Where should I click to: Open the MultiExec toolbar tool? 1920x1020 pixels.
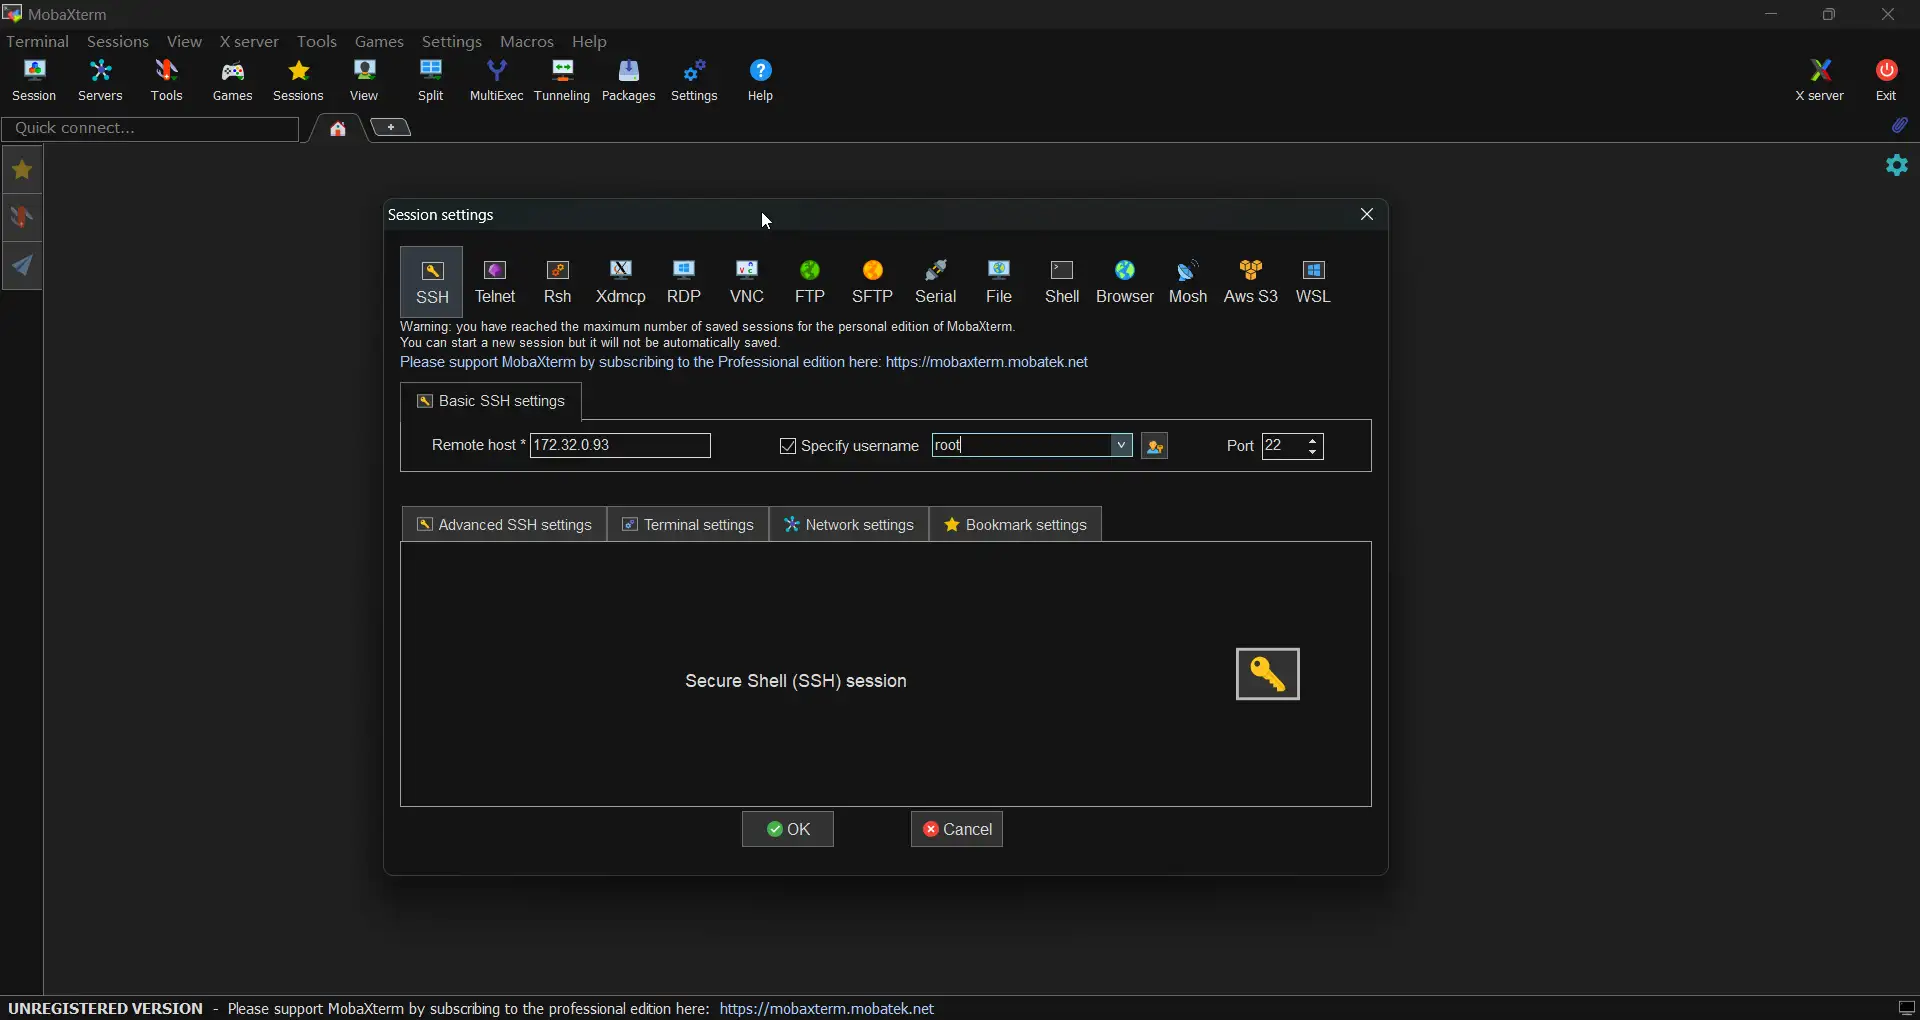coord(497,81)
